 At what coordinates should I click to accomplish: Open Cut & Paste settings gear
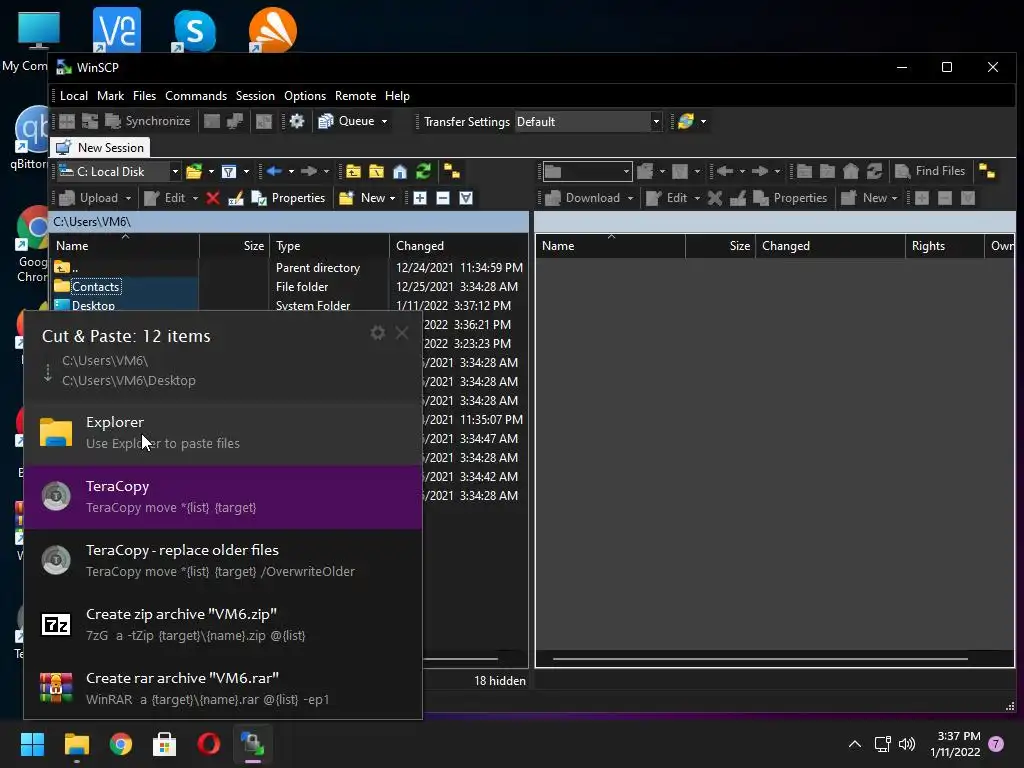377,333
